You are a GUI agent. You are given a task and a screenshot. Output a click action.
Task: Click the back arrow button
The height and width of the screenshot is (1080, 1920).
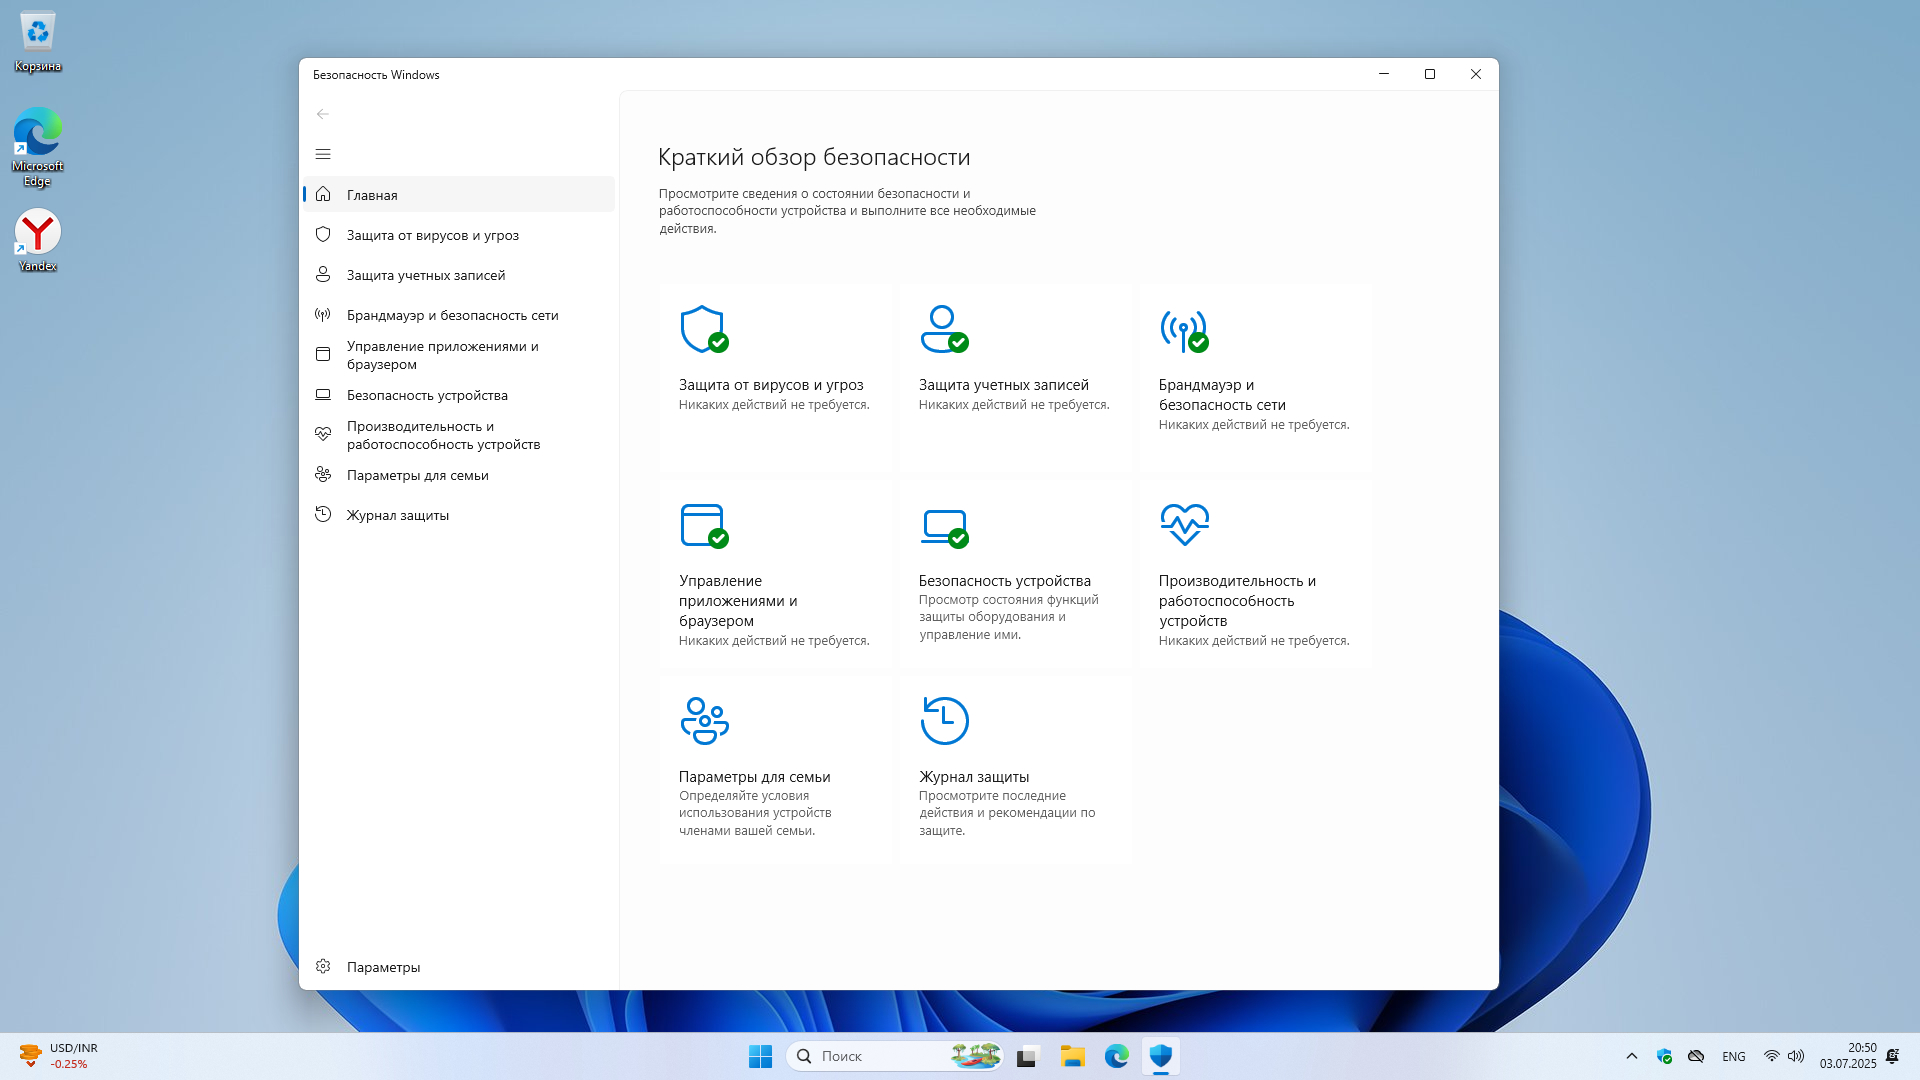(x=323, y=114)
